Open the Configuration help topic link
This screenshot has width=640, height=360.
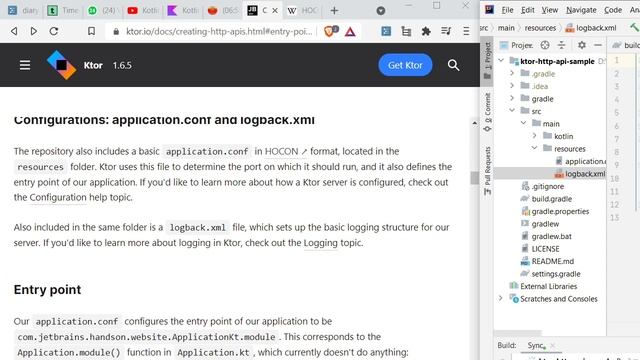58,198
